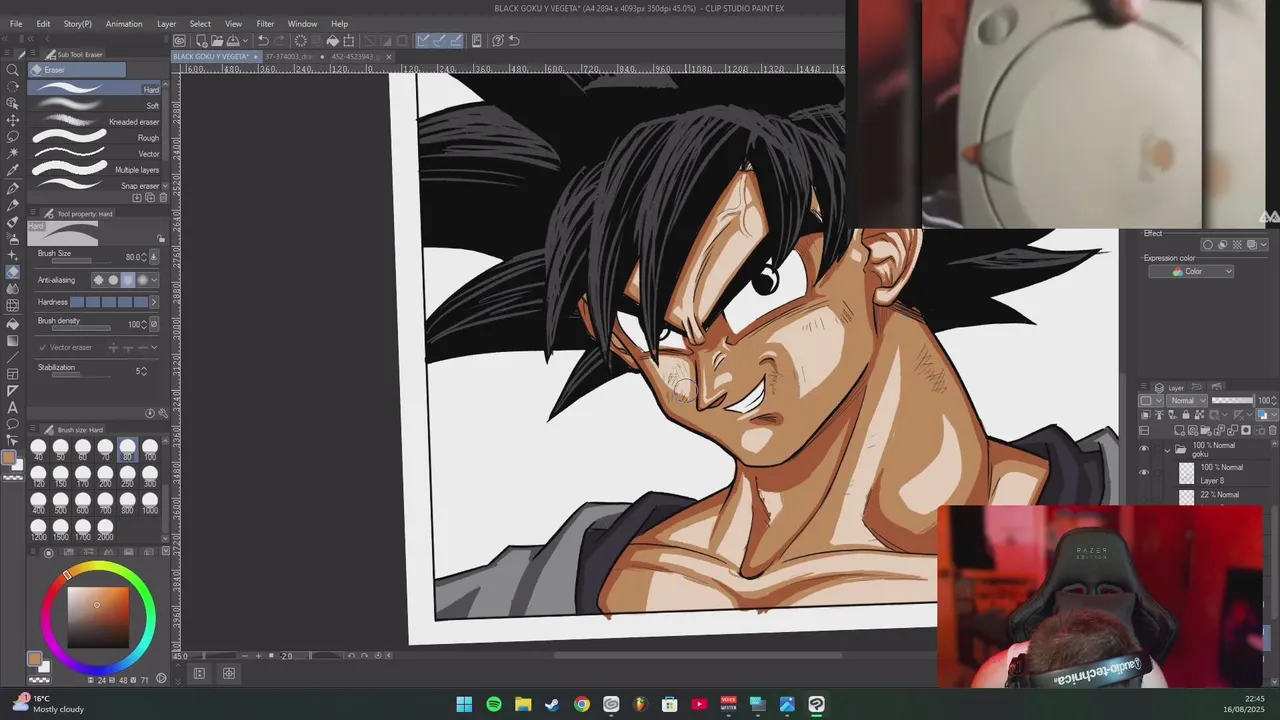
Task: Click the Open file folder icon
Action: 216,41
